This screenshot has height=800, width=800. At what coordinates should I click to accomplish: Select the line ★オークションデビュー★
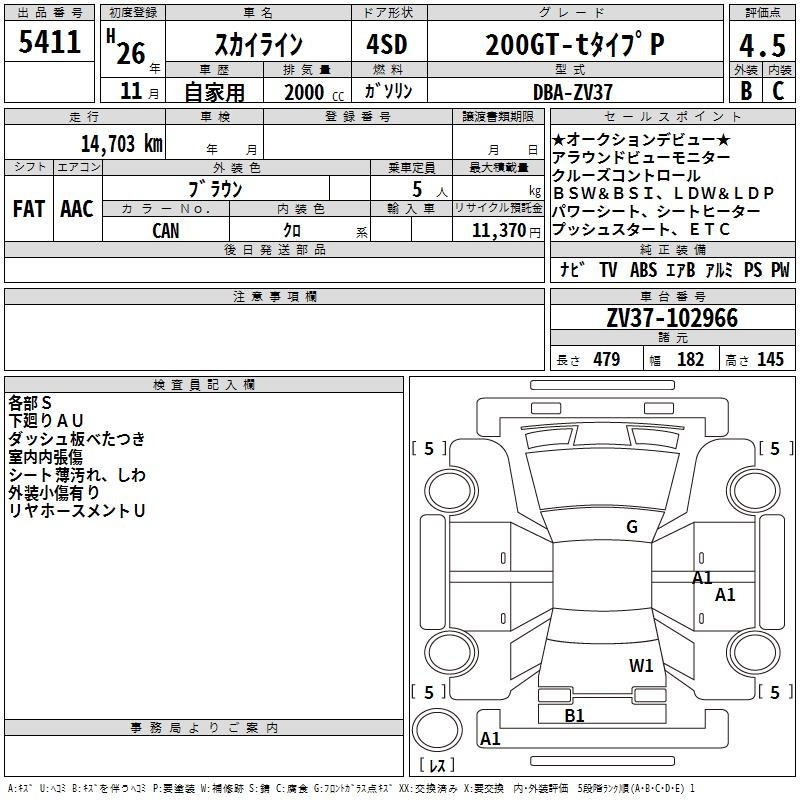[641, 139]
